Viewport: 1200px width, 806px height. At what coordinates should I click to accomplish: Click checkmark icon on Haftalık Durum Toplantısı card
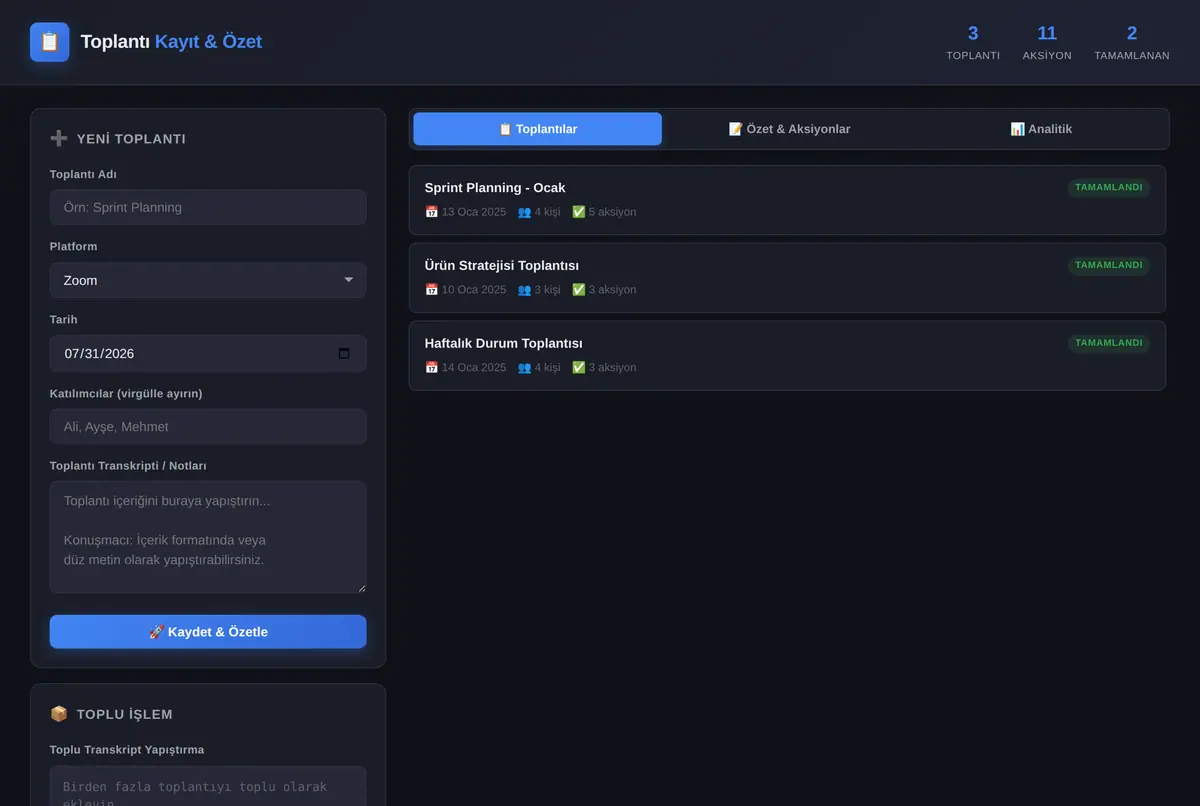tap(578, 368)
